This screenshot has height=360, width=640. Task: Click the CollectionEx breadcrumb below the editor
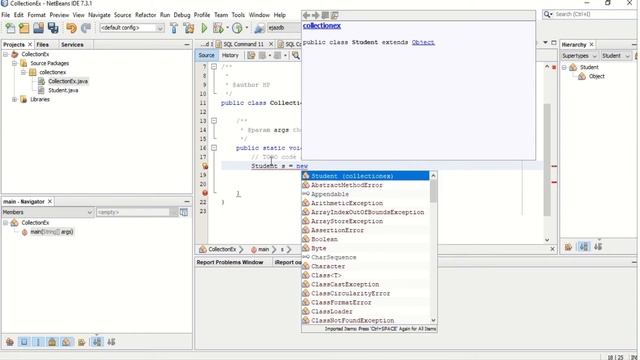click(x=222, y=249)
